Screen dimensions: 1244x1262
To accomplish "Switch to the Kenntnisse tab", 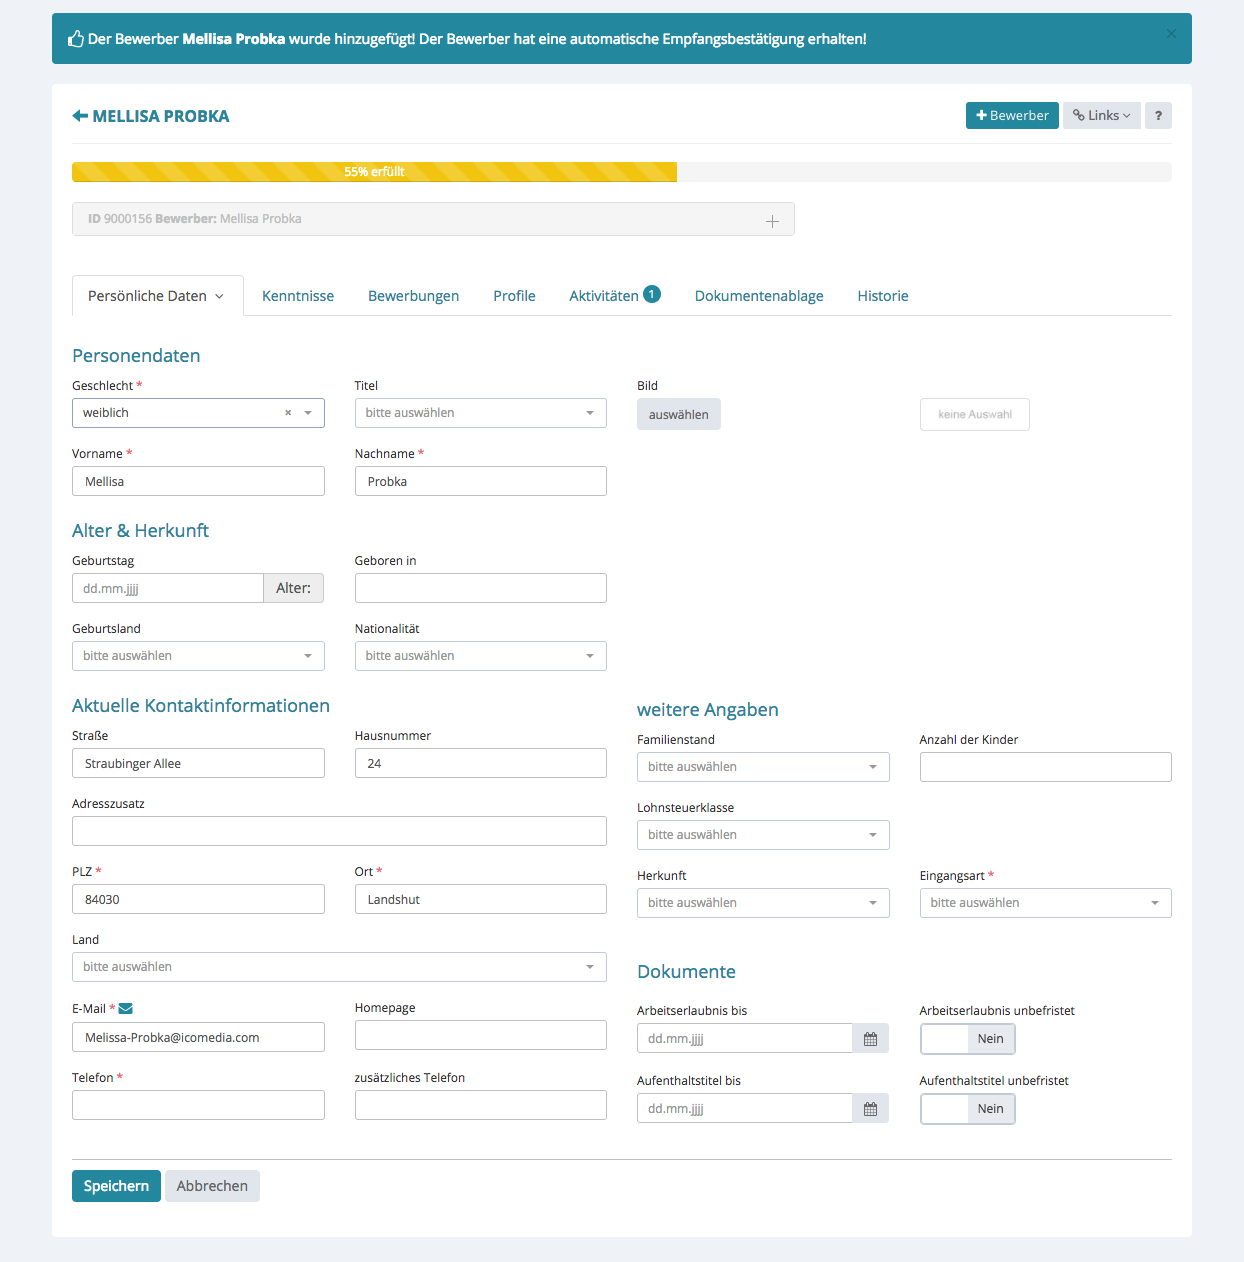I will 298,296.
